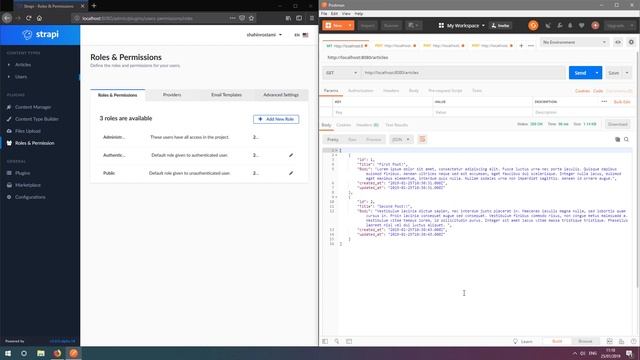Open Content Type Builder in sidebar
This screenshot has width=640, height=360.
click(36, 119)
